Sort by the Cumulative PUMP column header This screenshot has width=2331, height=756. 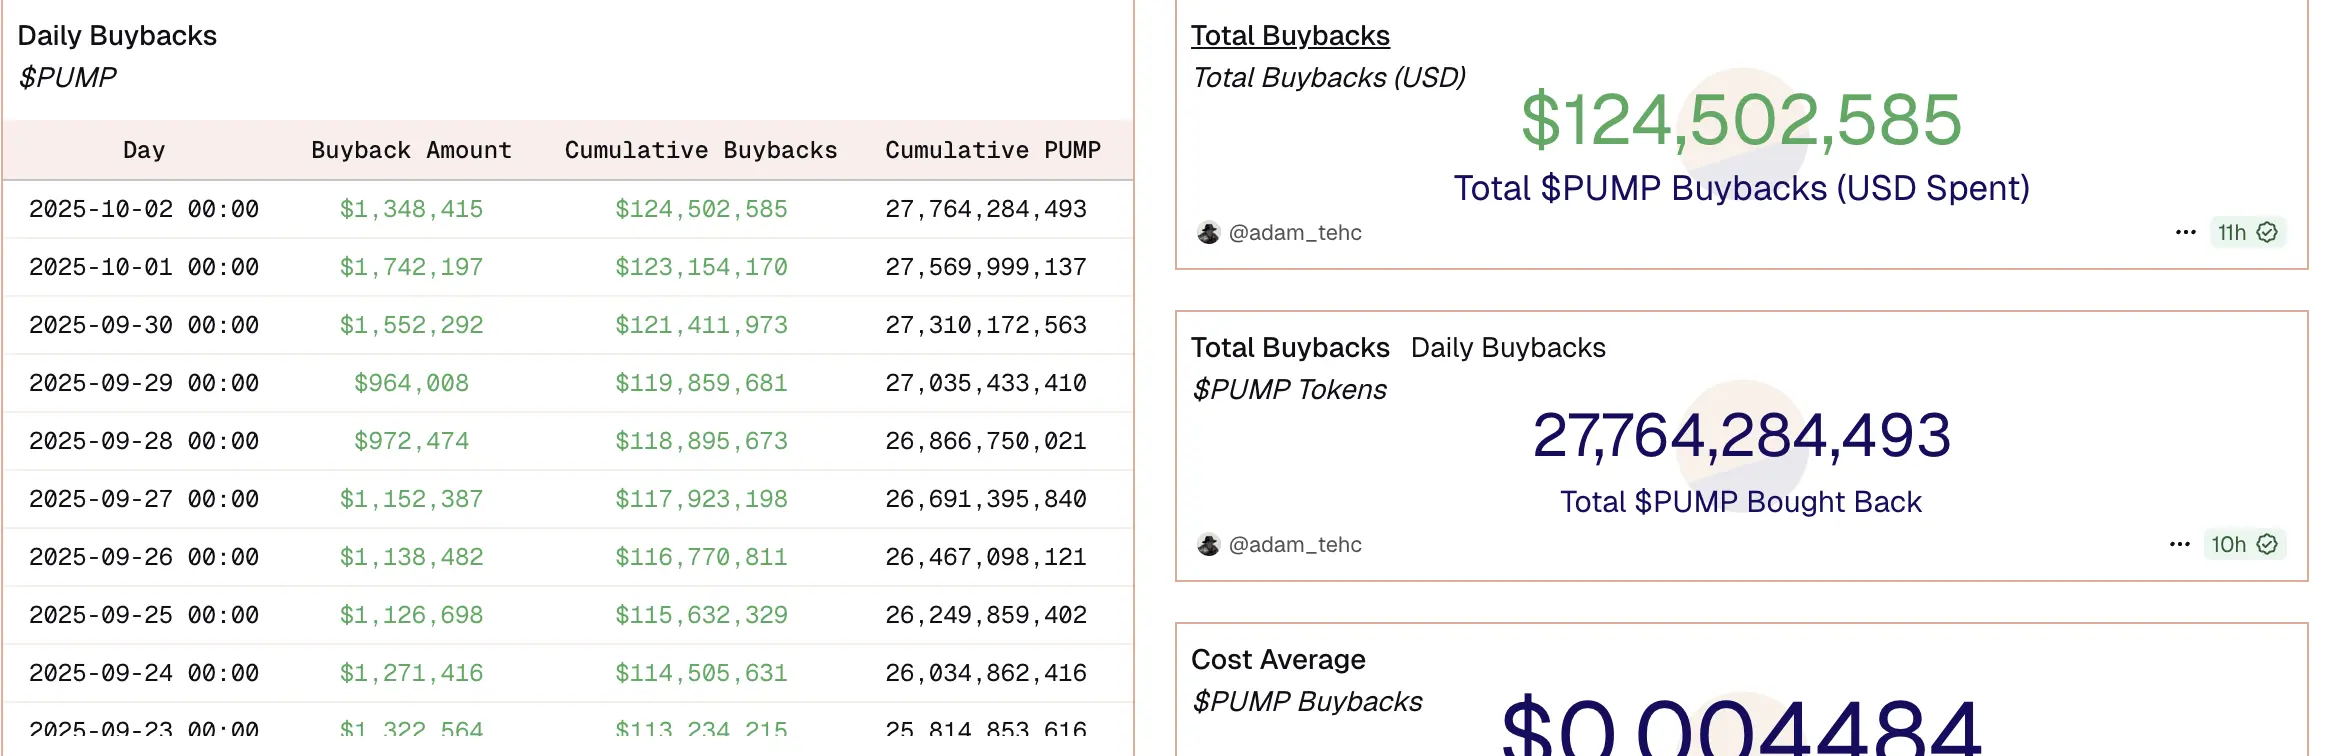992,150
